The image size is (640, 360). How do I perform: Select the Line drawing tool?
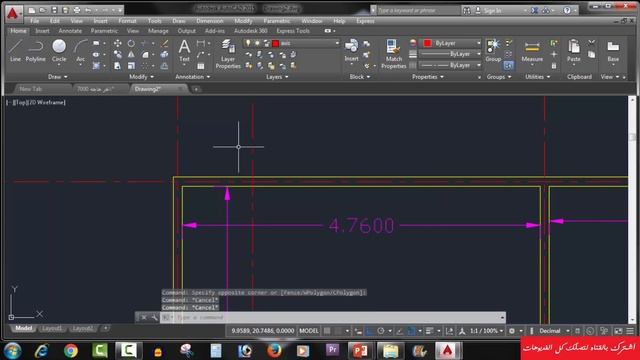(15, 51)
